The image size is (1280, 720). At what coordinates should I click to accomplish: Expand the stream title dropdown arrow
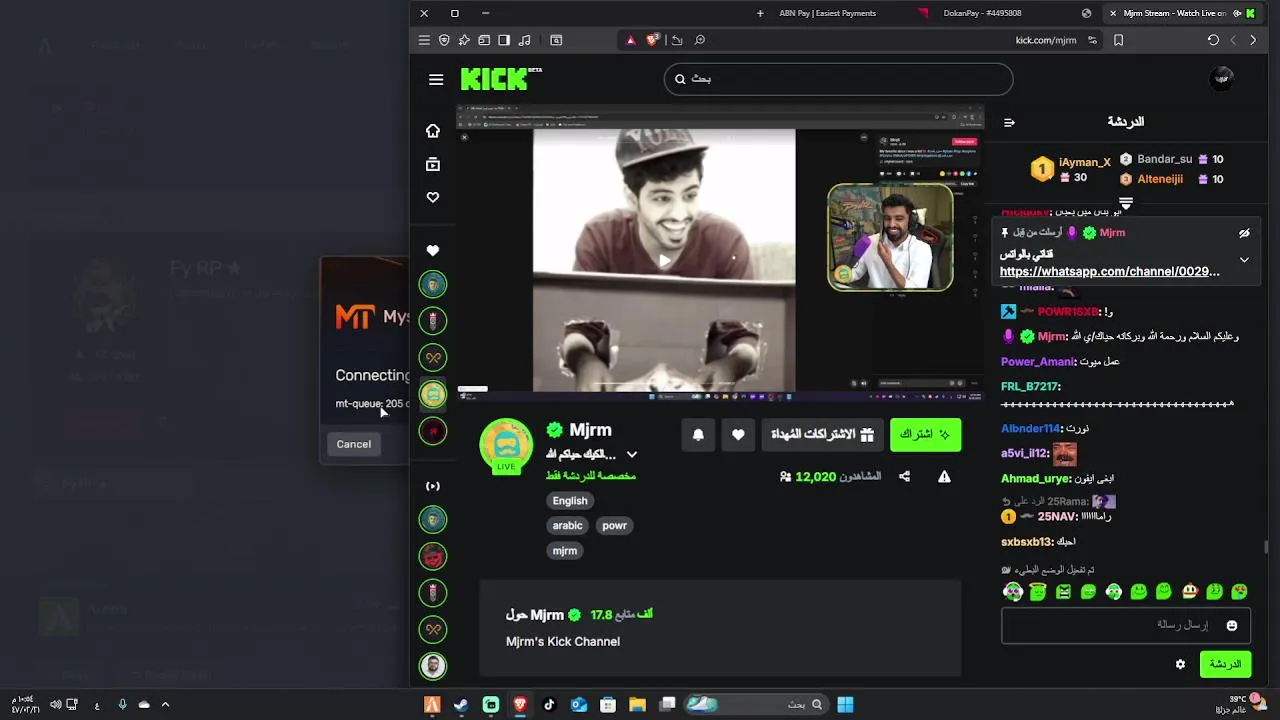pyautogui.click(x=631, y=454)
